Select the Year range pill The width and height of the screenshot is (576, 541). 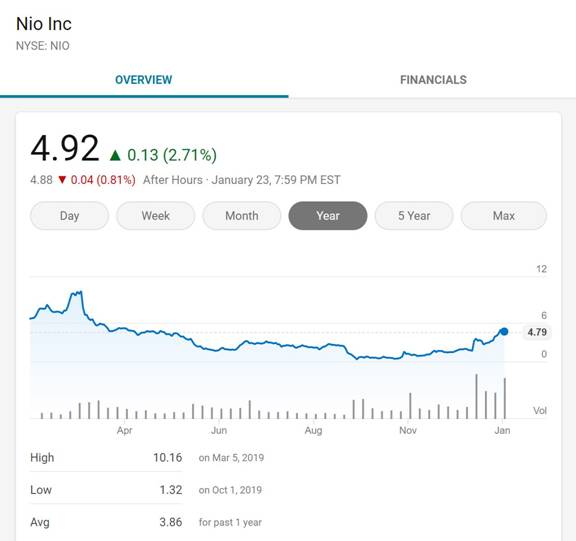click(x=328, y=216)
